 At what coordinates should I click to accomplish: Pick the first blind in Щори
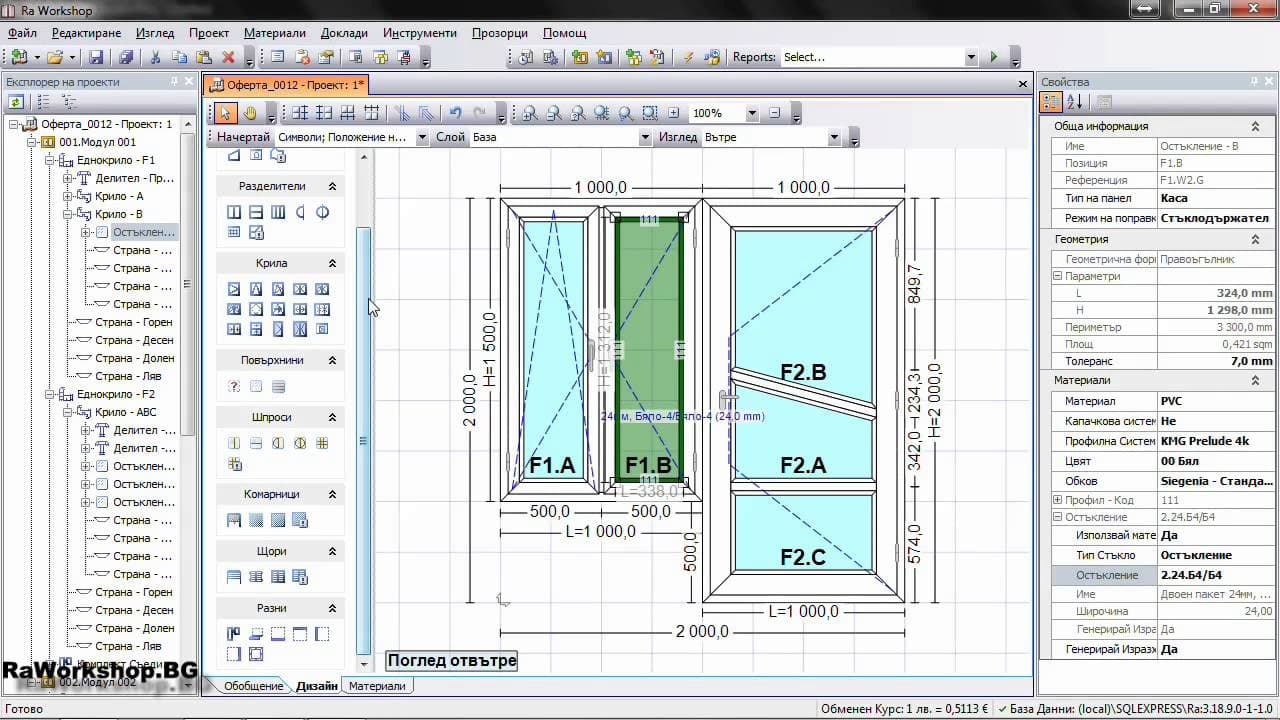tap(234, 576)
